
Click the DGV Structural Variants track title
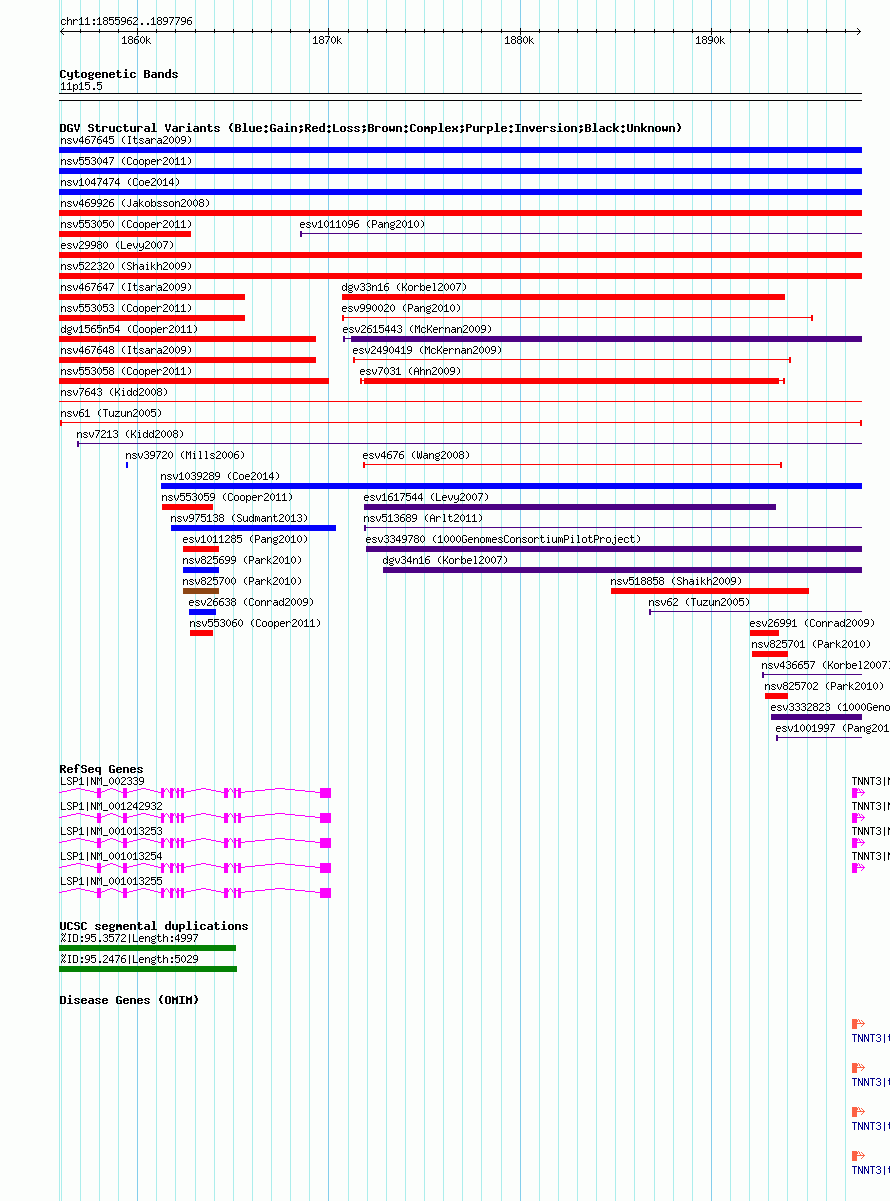370,128
